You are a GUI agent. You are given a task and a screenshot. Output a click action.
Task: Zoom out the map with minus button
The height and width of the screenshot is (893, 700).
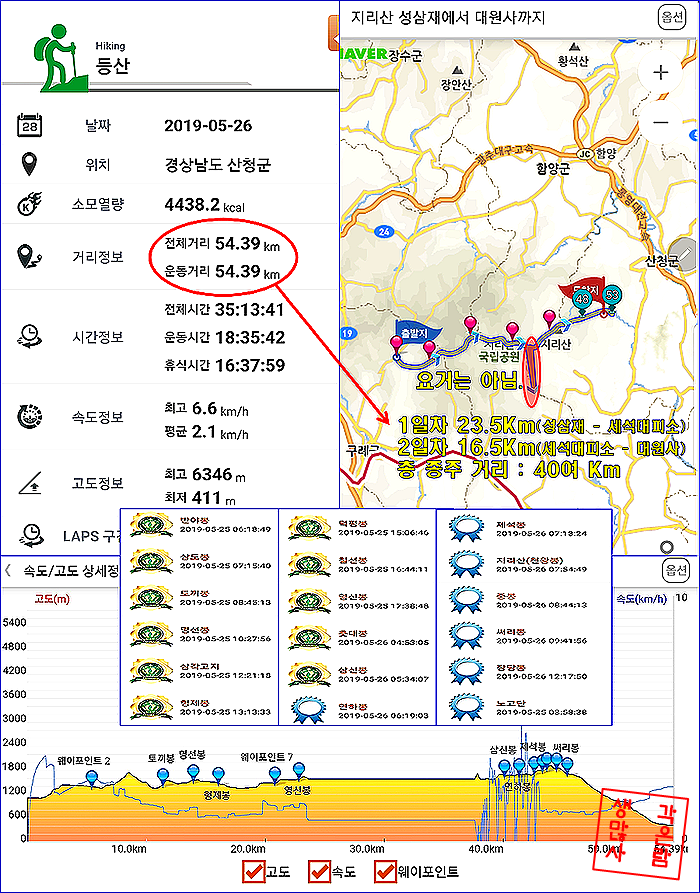(661, 122)
